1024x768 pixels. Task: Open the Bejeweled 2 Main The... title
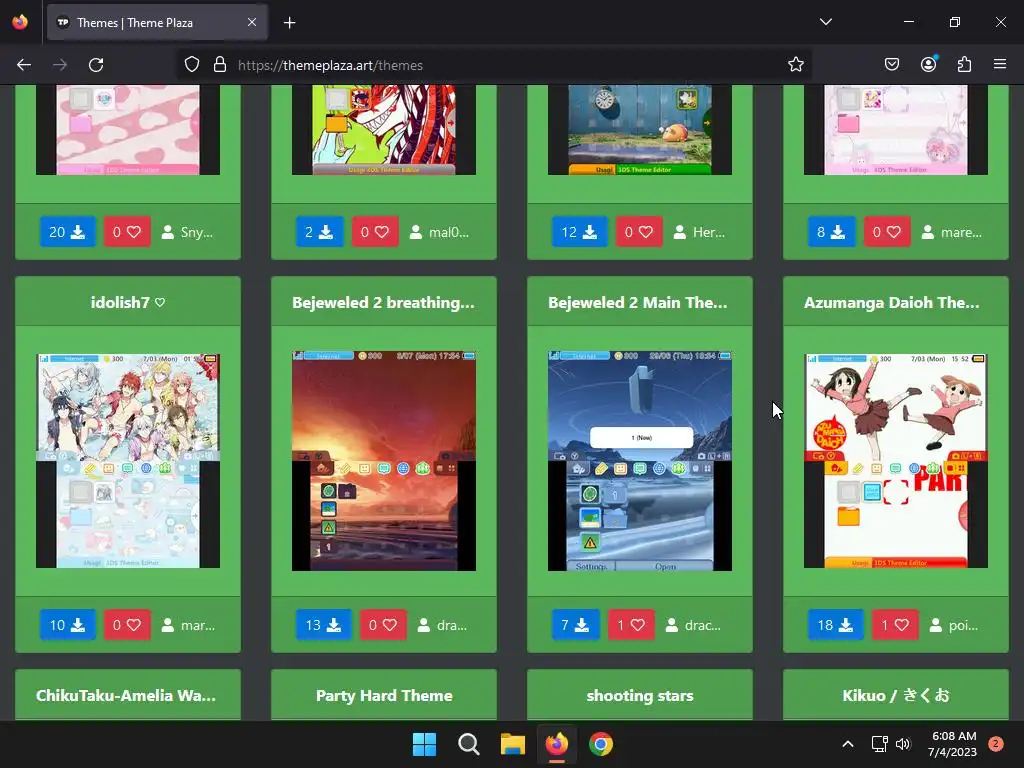click(x=637, y=302)
